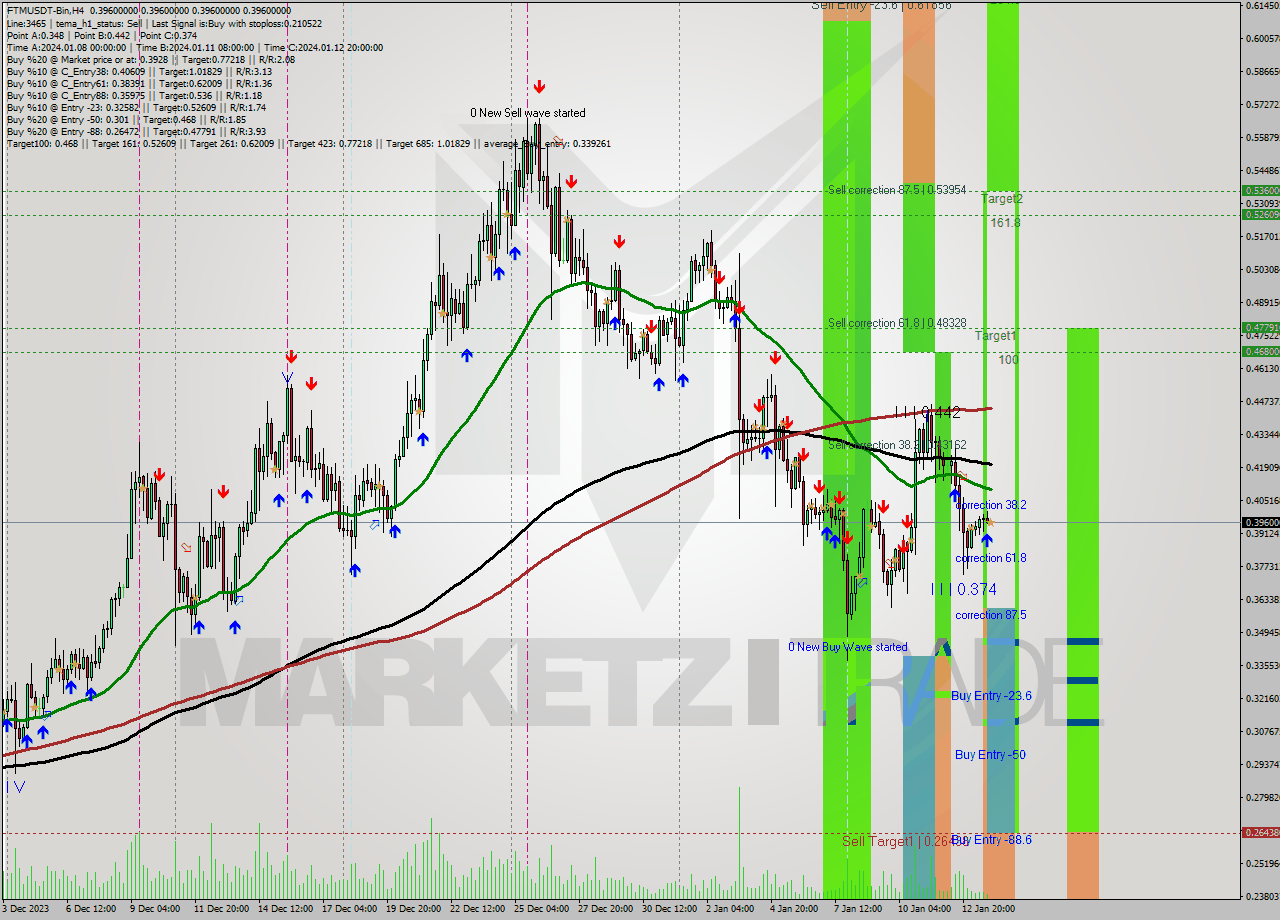The width and height of the screenshot is (1280, 920).
Task: Click the 'Buy %10 @ Entry -23' line
Action: click(x=136, y=107)
